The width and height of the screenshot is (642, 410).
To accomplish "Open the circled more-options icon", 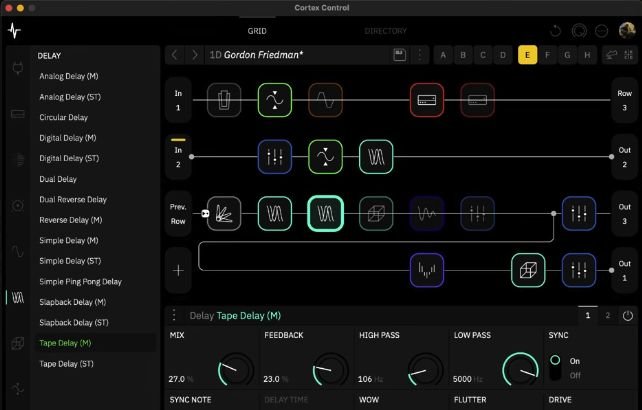I will (x=601, y=31).
